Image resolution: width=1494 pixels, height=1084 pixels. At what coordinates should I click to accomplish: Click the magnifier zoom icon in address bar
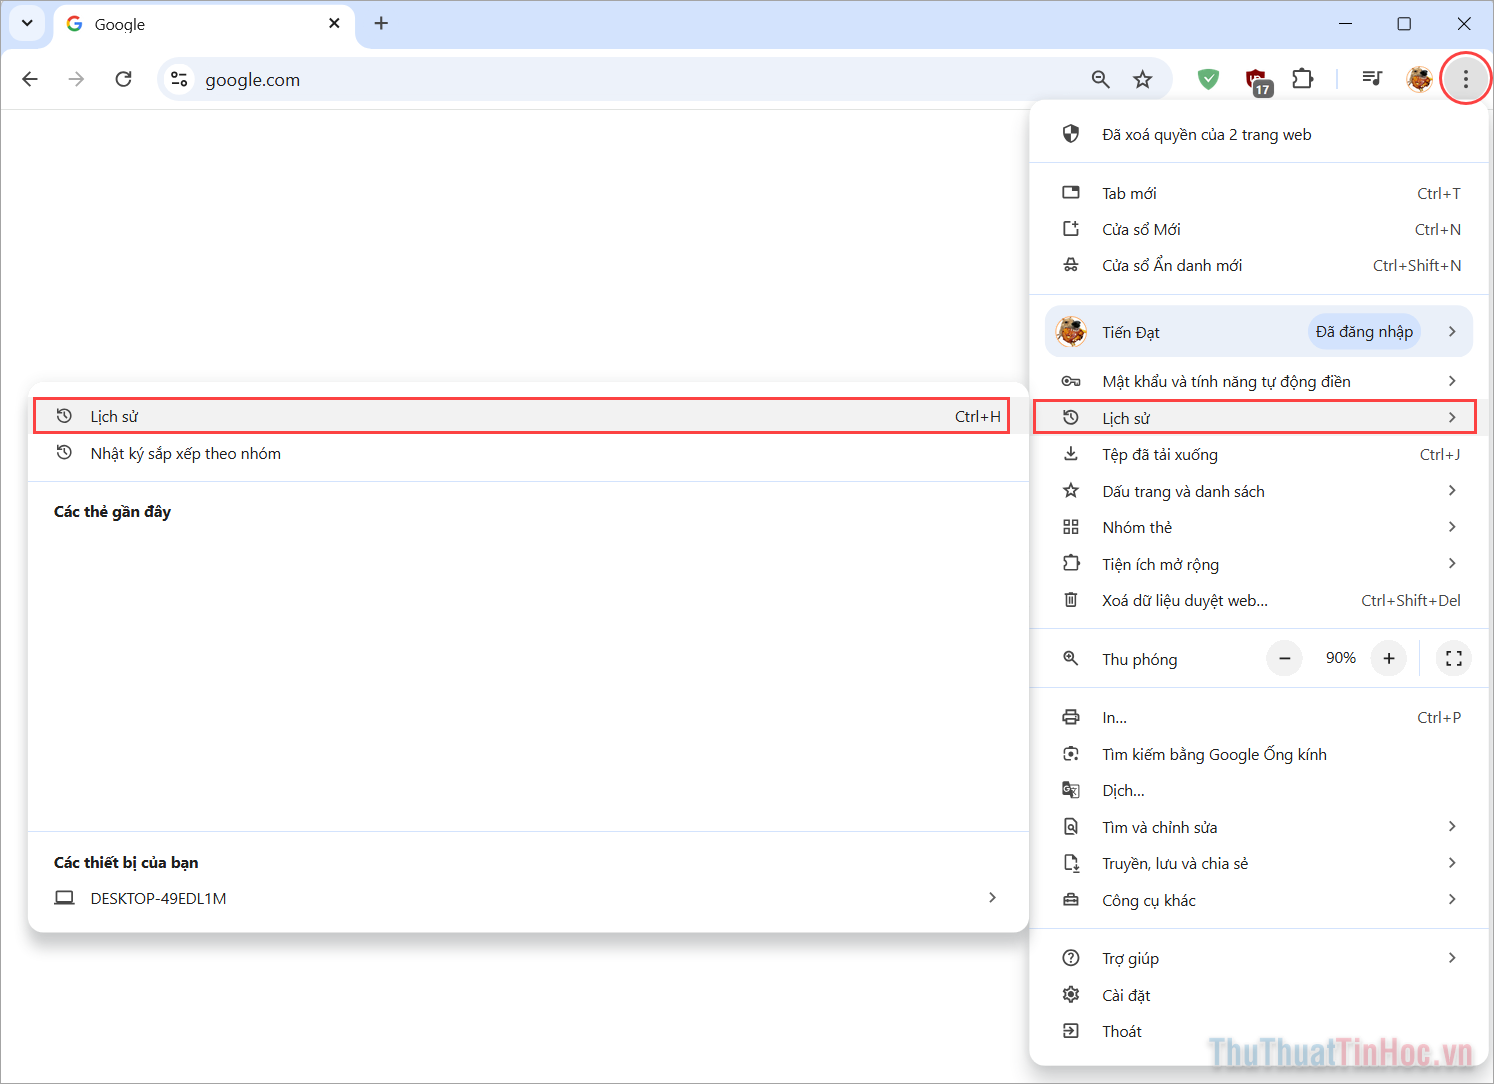pos(1100,79)
